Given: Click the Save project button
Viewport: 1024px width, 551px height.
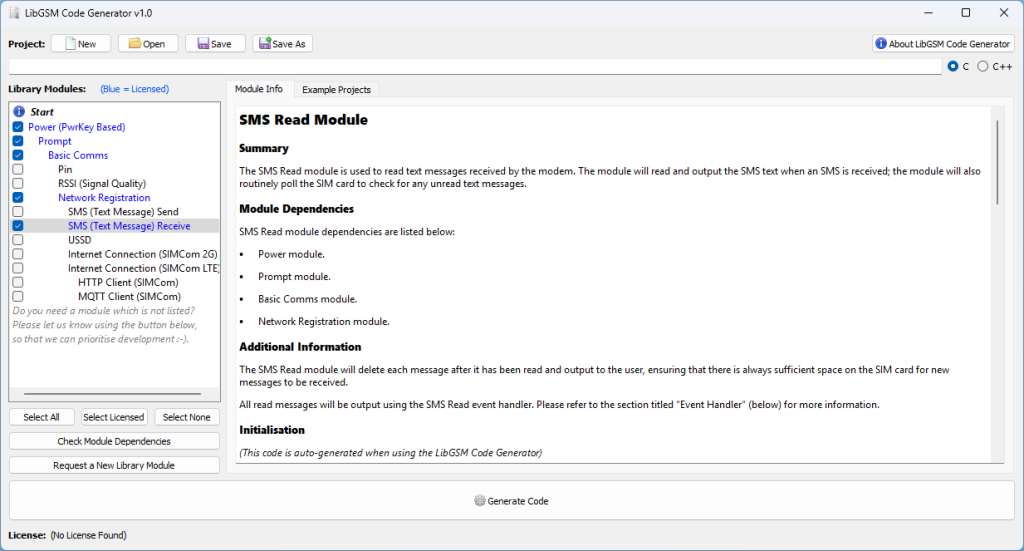Looking at the screenshot, I should [215, 44].
